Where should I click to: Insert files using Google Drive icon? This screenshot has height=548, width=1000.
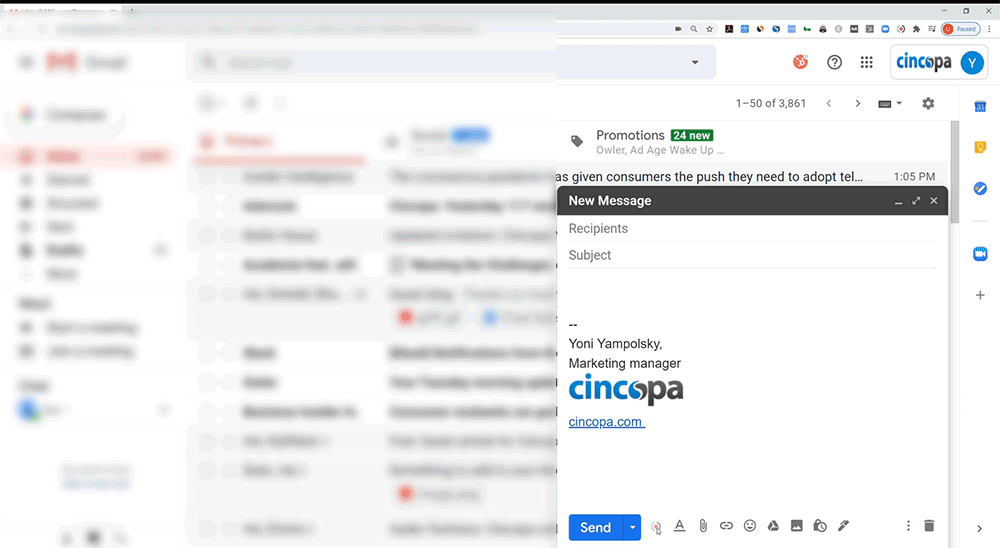click(x=773, y=526)
